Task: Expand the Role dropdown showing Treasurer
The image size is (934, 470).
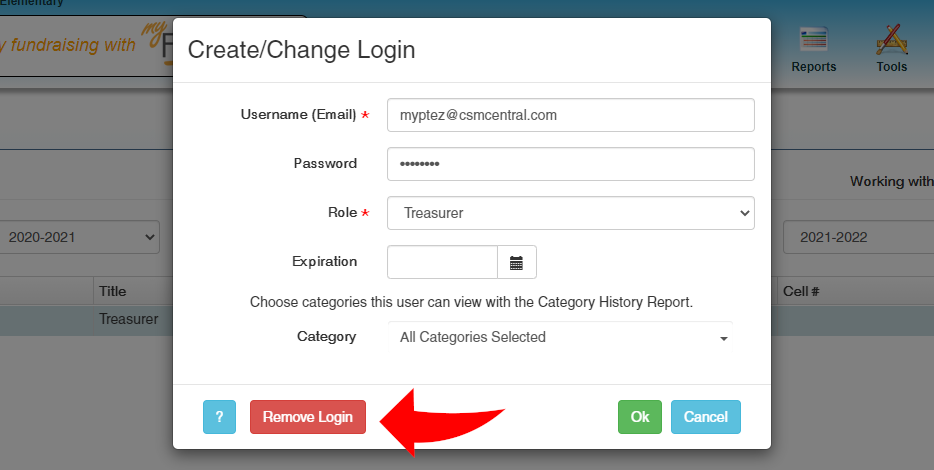Action: pos(570,213)
